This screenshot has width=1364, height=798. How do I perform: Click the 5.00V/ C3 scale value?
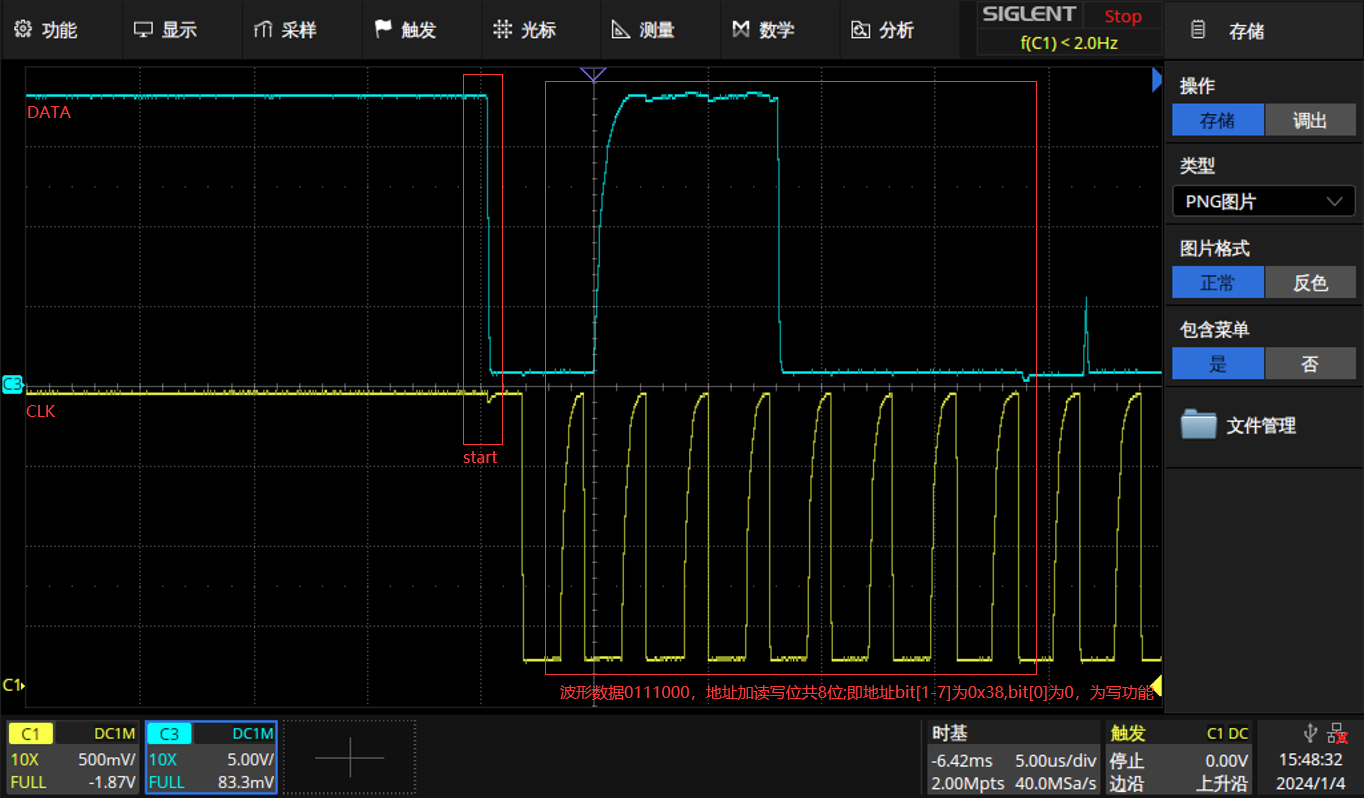(x=249, y=760)
